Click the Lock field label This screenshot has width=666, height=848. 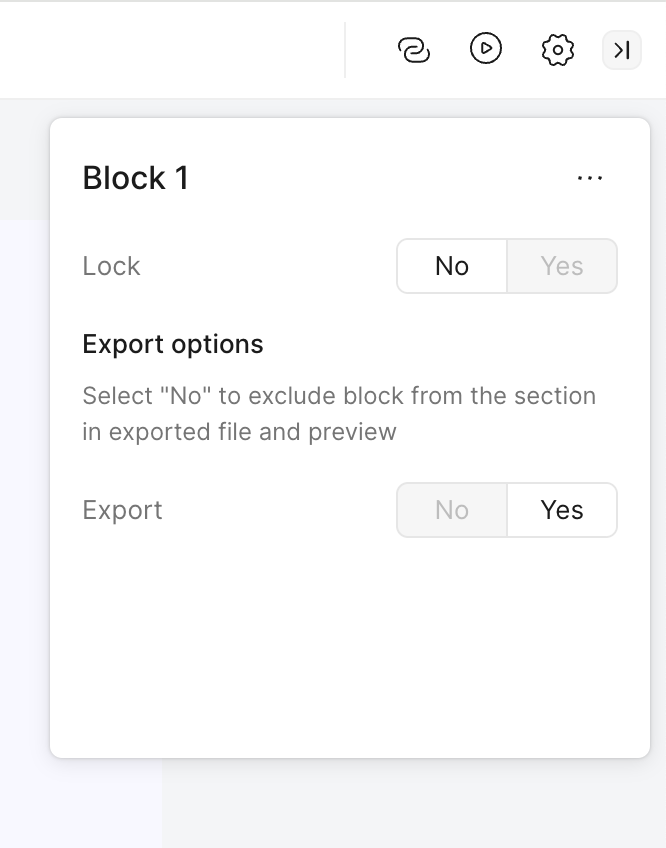tap(111, 266)
